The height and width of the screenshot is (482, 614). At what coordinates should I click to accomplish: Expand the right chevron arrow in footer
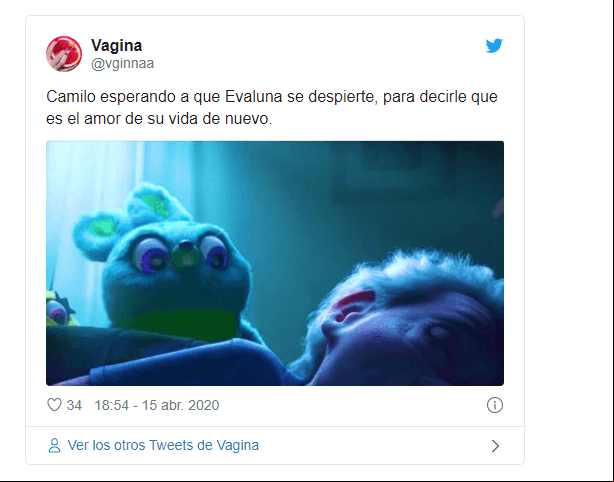coord(495,446)
